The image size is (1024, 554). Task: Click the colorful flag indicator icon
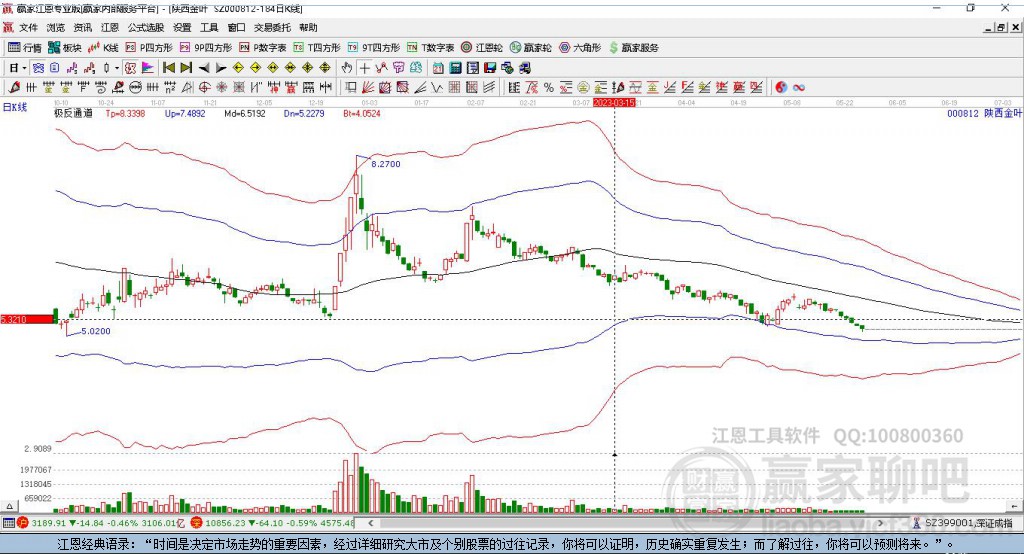[148, 68]
